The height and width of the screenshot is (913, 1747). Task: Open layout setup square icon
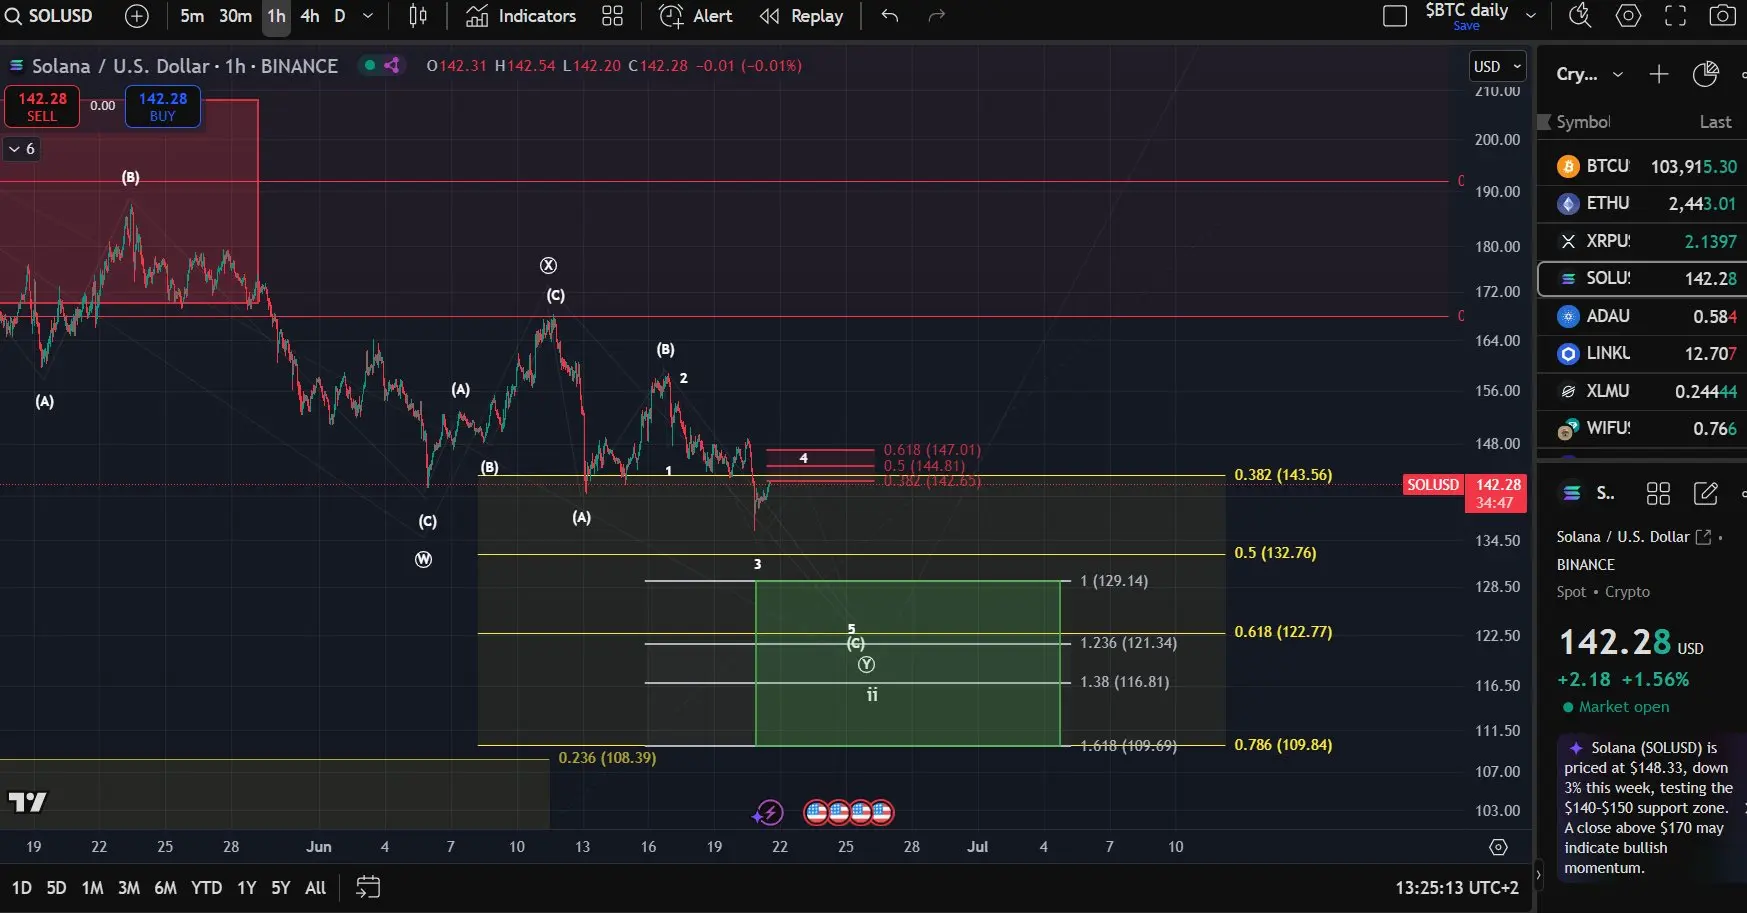[1395, 16]
